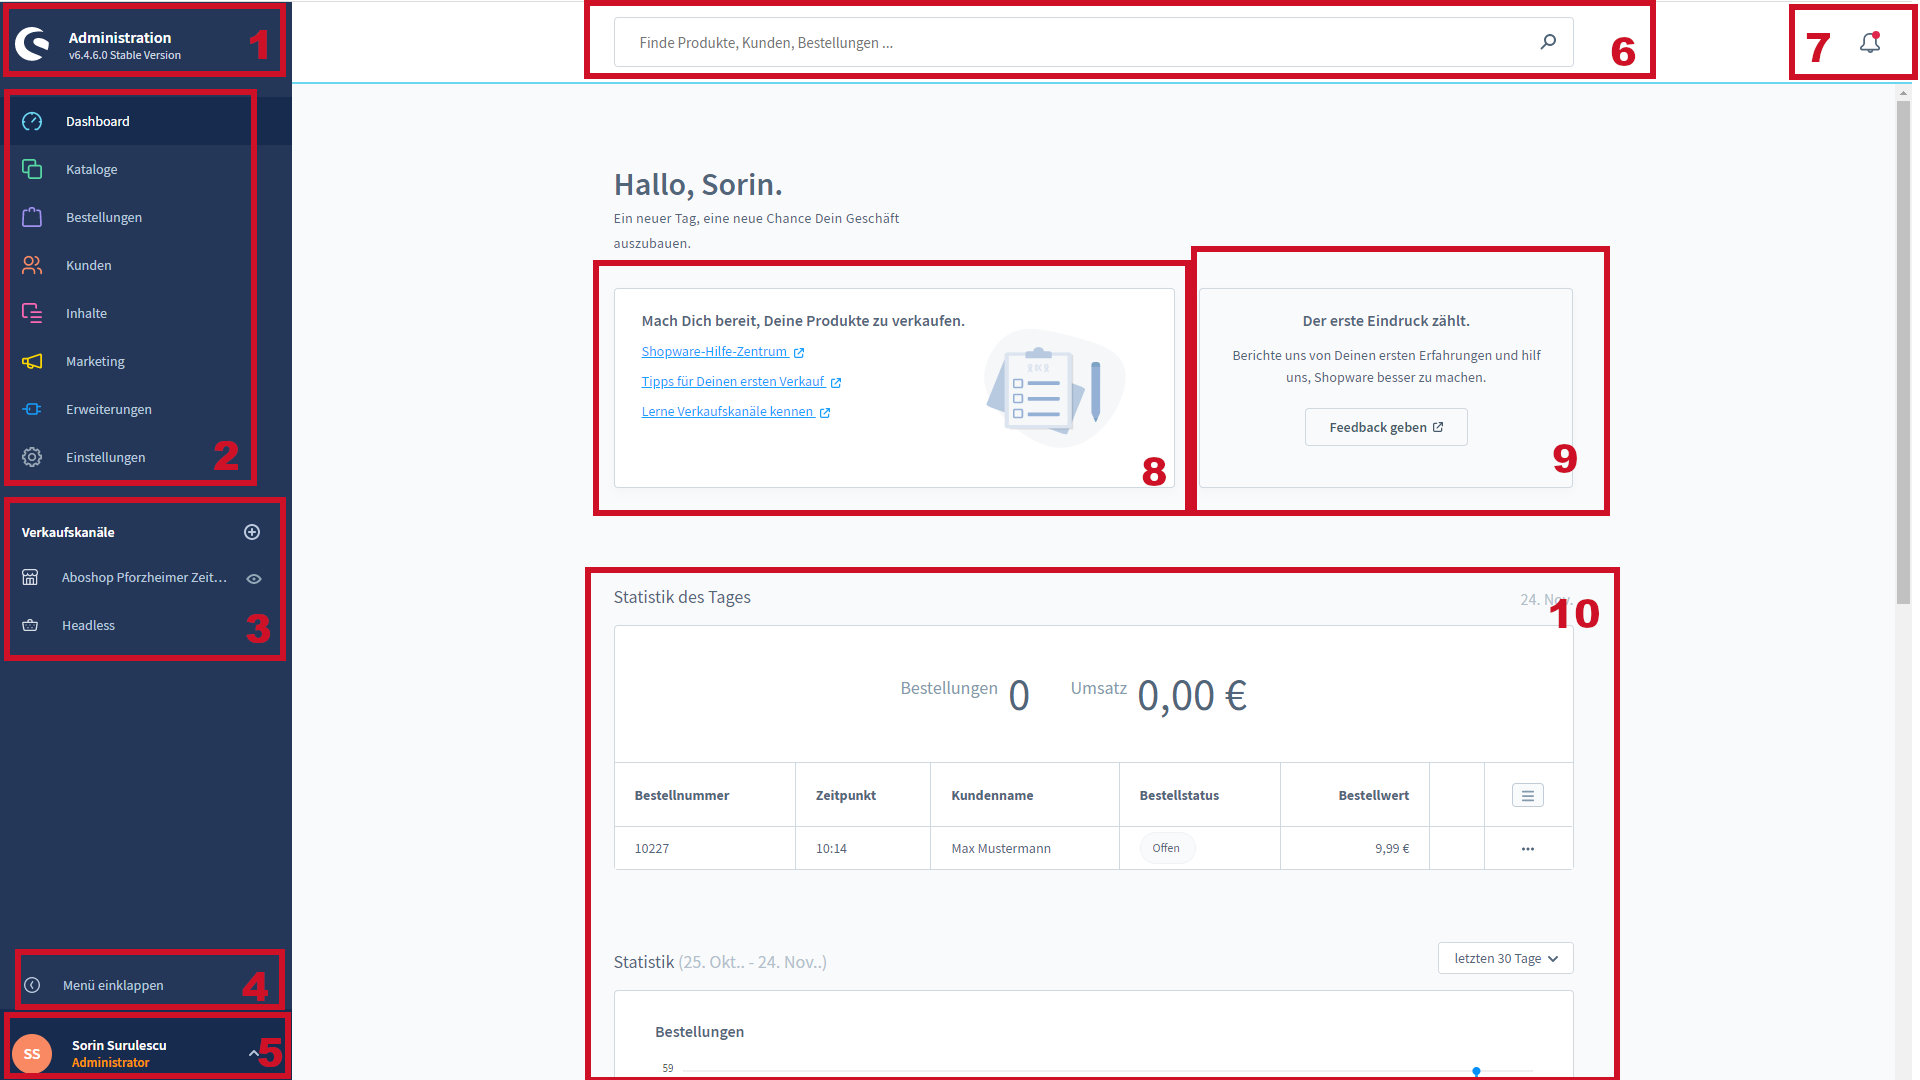Click the Feedback geben button
The height and width of the screenshot is (1080, 1920).
pos(1385,427)
